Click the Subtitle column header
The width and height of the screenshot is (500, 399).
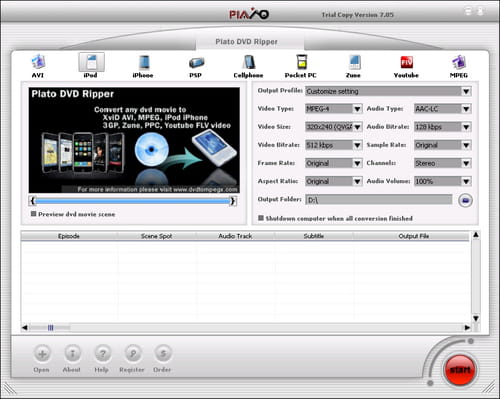tap(314, 236)
